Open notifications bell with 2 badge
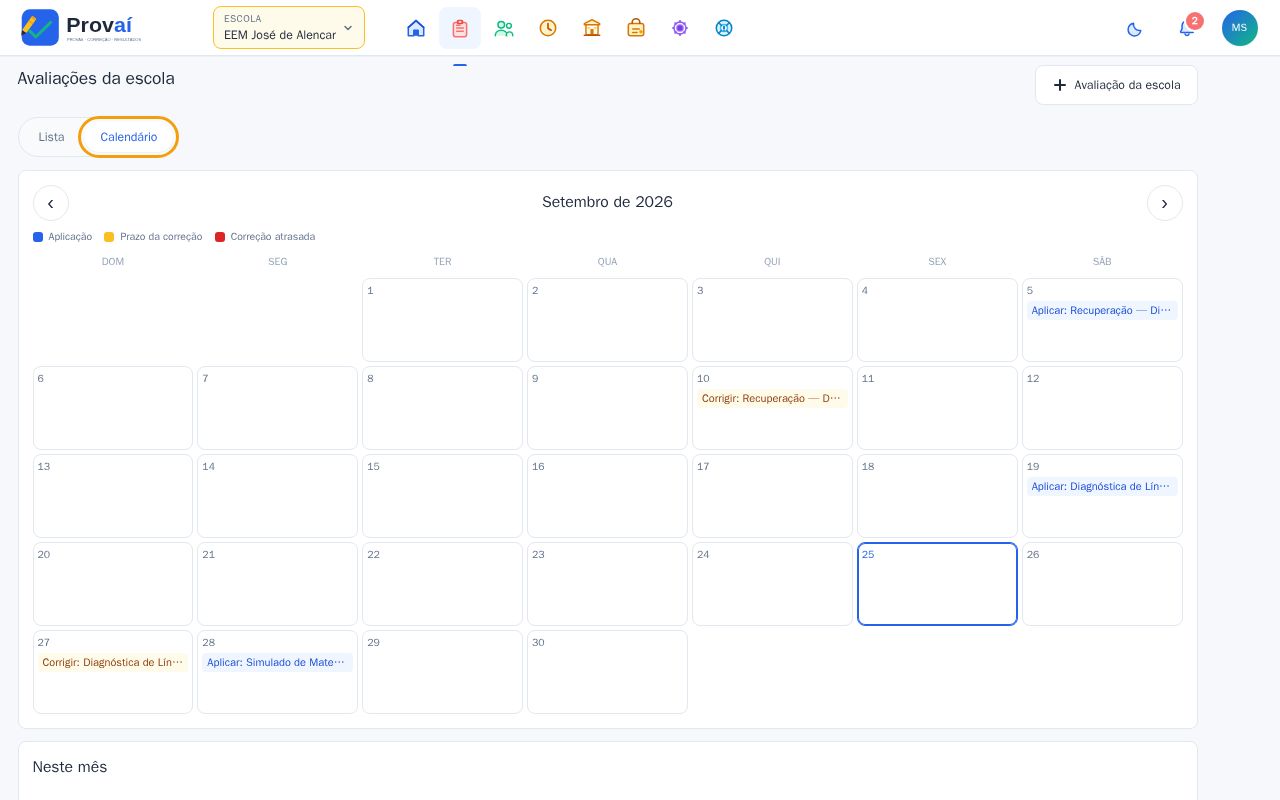The image size is (1280, 800). pyautogui.click(x=1187, y=28)
